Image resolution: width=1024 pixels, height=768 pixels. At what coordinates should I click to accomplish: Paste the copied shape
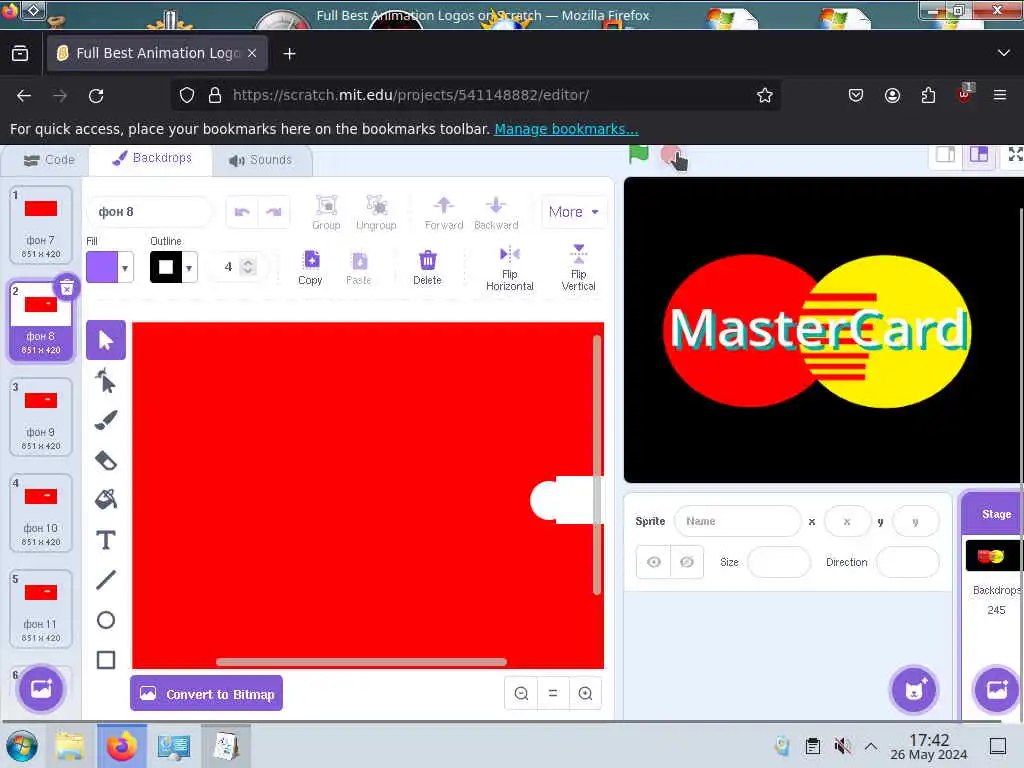click(359, 268)
